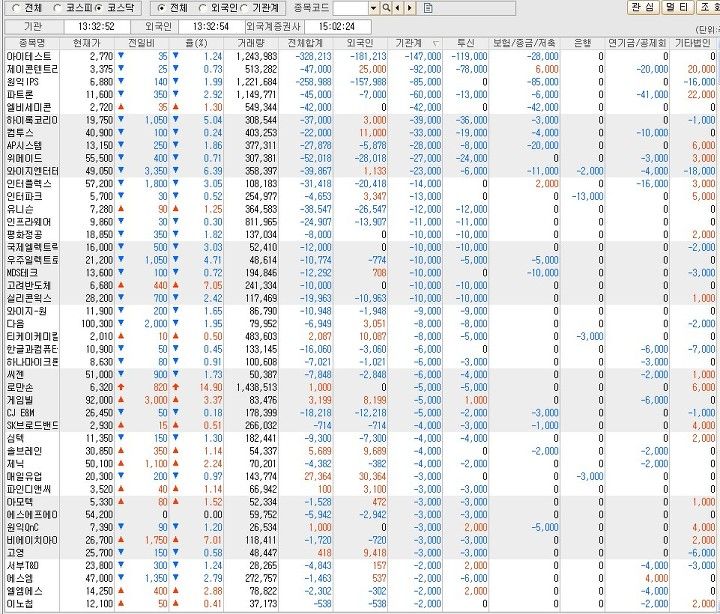Open the document icon next to arrows
This screenshot has width=720, height=614.
[x=428, y=8]
